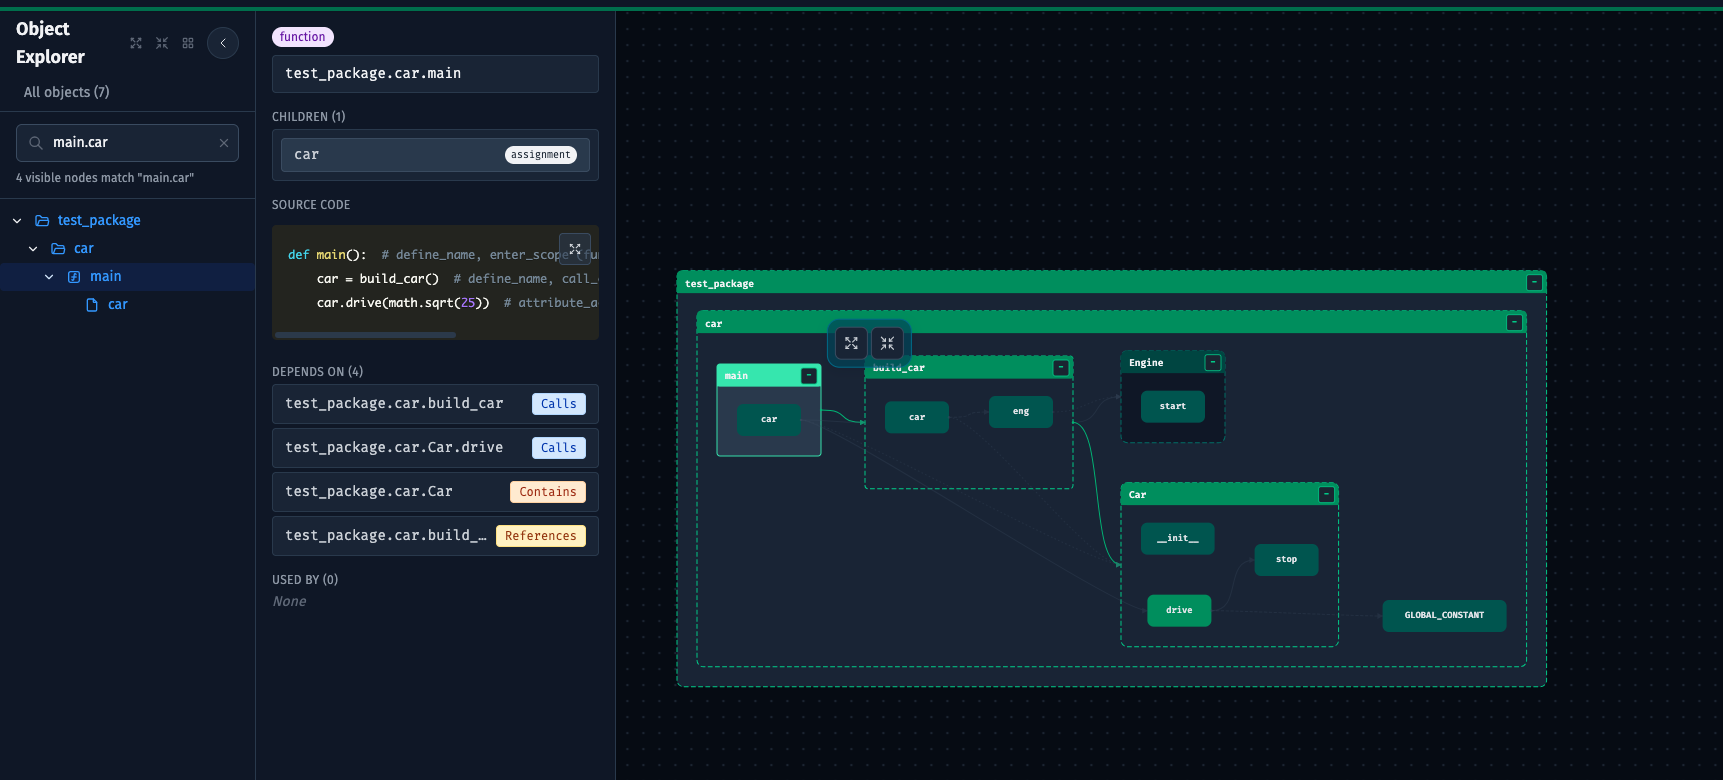Screen dimensions: 1723x780
Task: Collapse the build_car graph node
Action: click(x=1061, y=368)
